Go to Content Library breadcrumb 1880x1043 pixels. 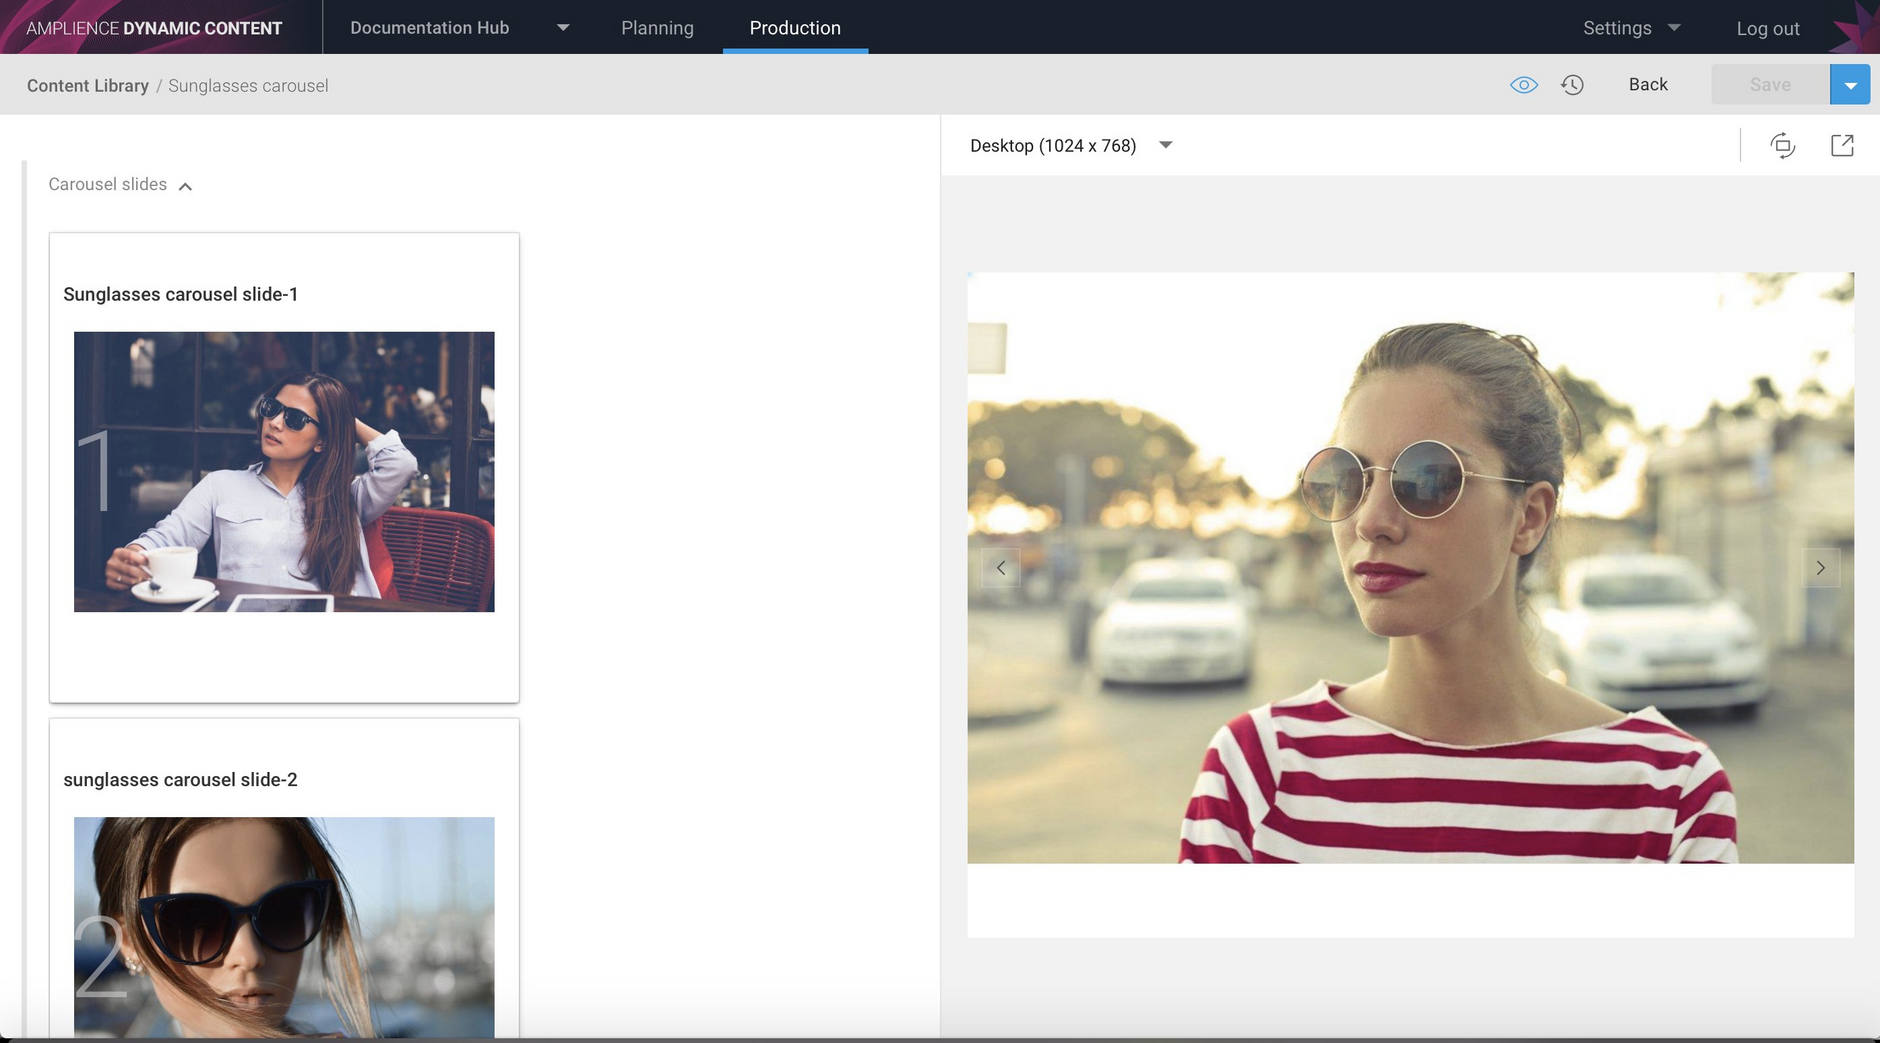pyautogui.click(x=88, y=86)
